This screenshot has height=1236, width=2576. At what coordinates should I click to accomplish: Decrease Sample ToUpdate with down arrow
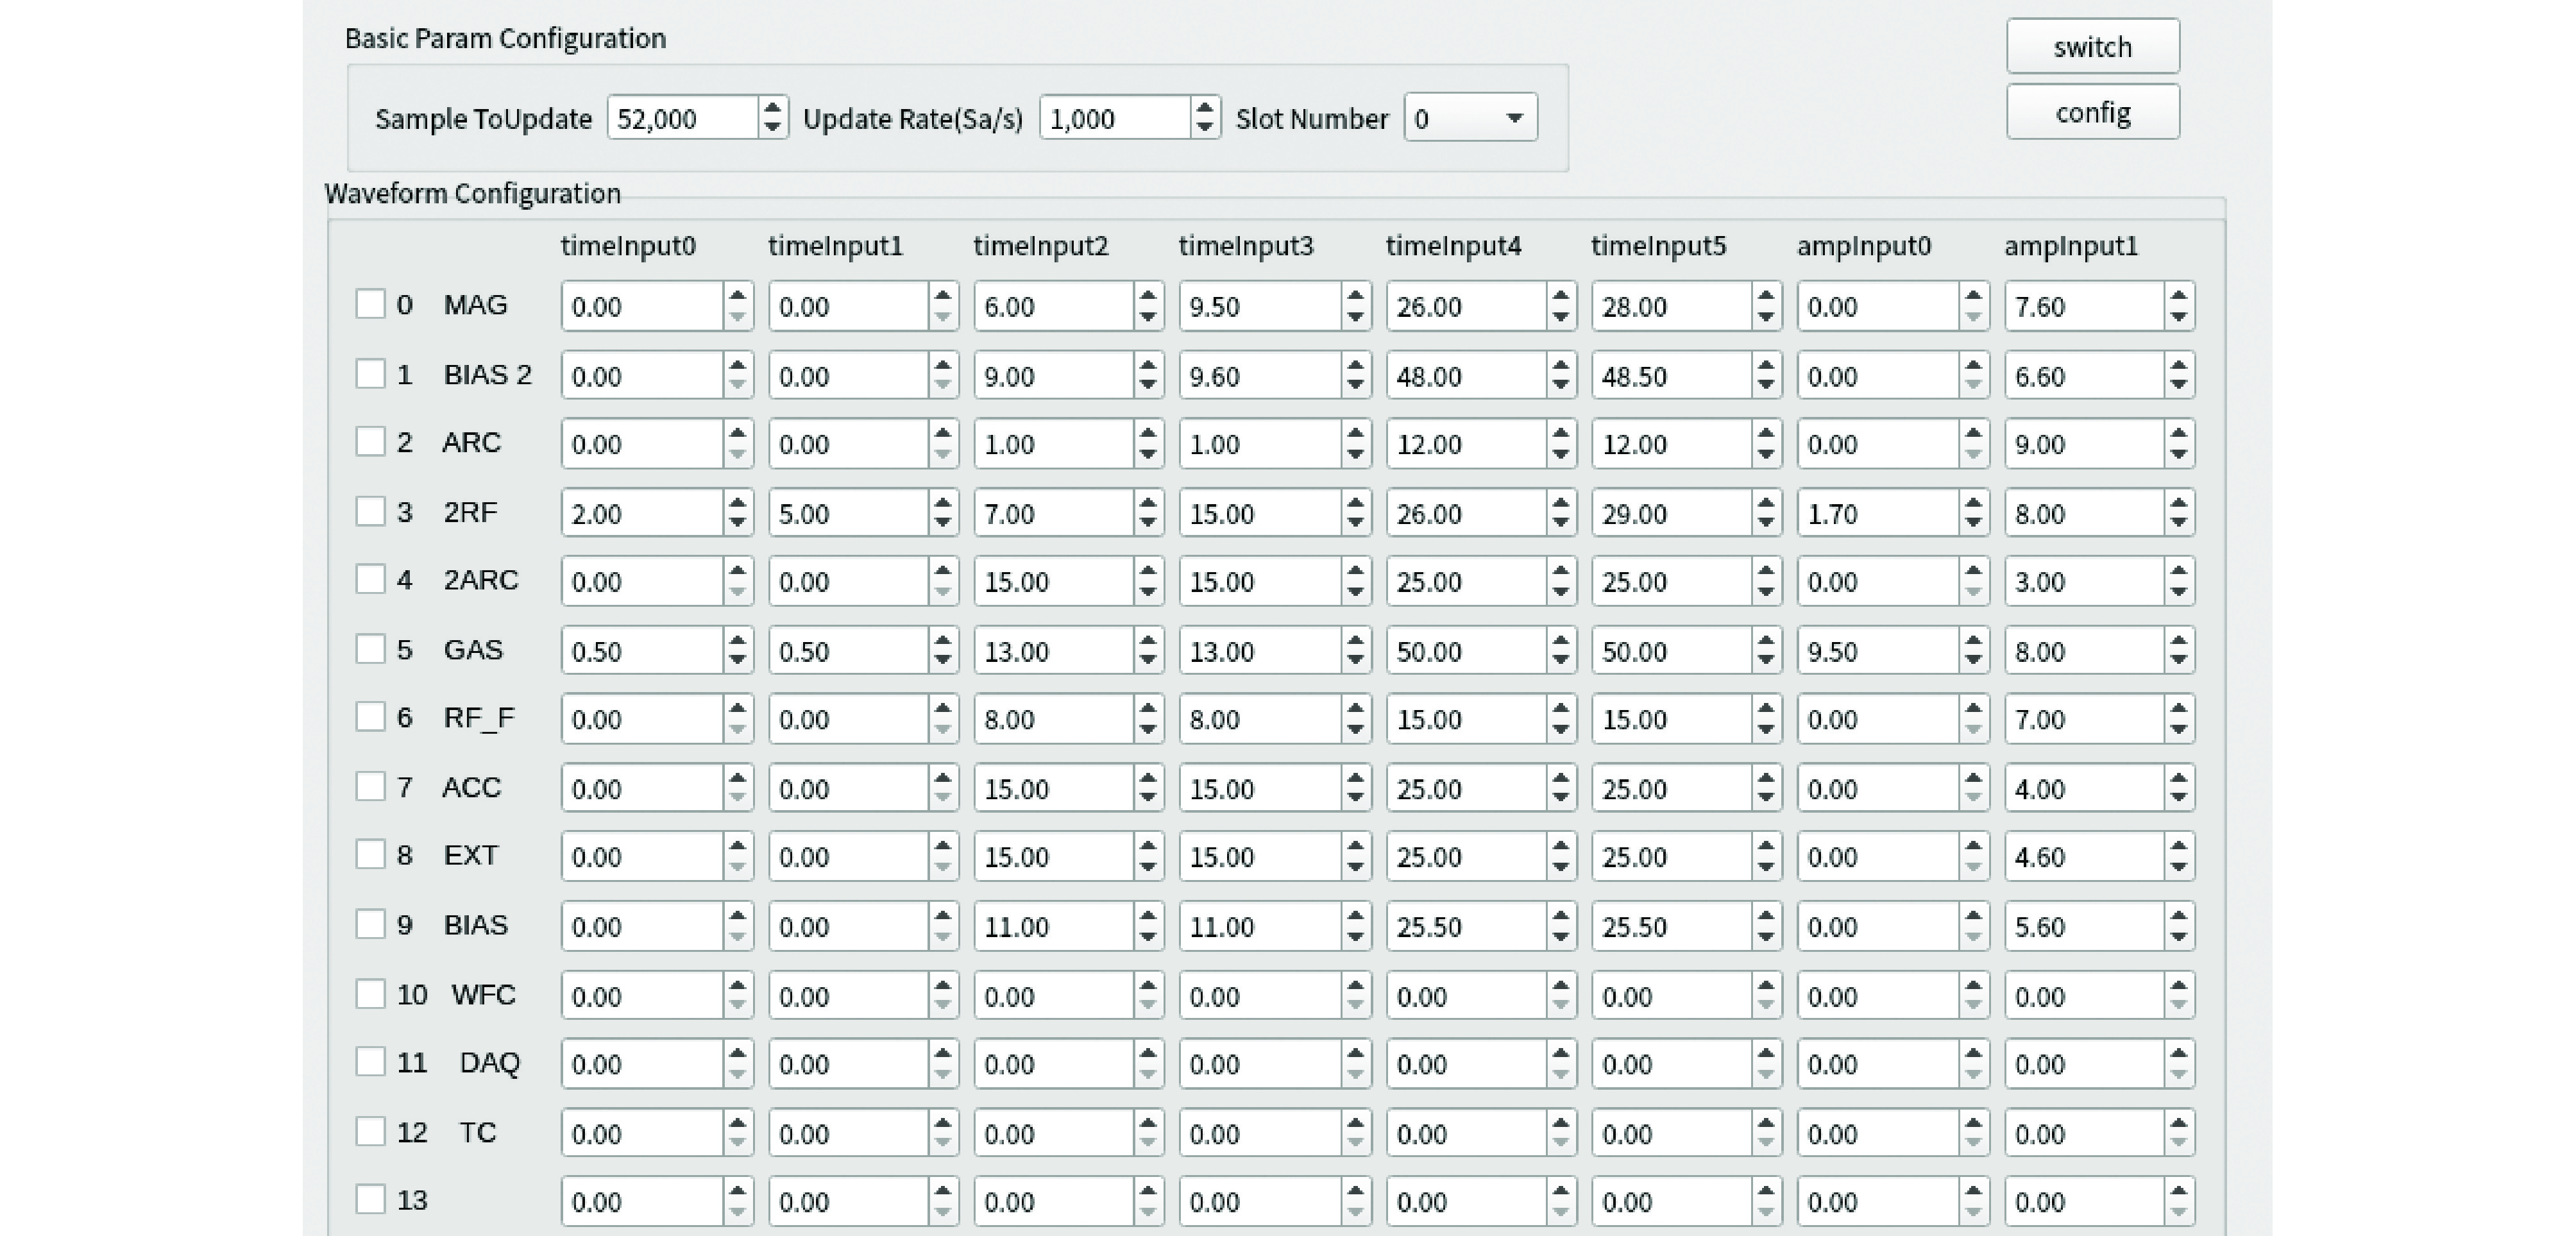772,128
